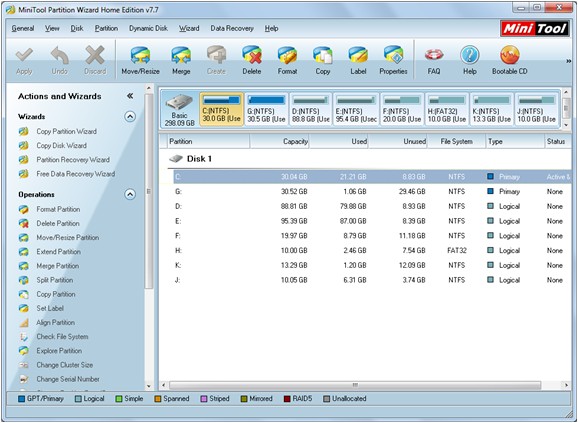
Task: Open Partition Recovery Wizard
Action: (73, 160)
